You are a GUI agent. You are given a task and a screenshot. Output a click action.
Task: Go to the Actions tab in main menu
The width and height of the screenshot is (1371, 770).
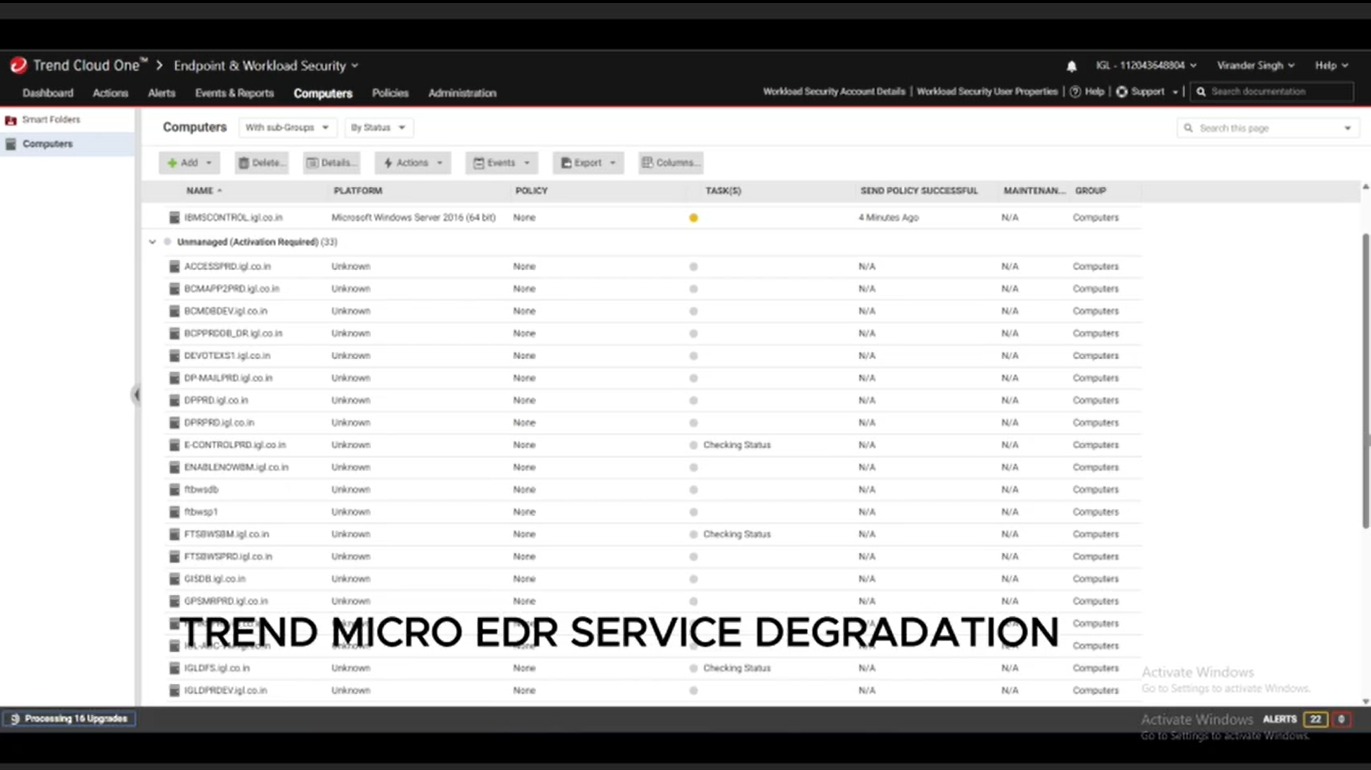pos(110,93)
